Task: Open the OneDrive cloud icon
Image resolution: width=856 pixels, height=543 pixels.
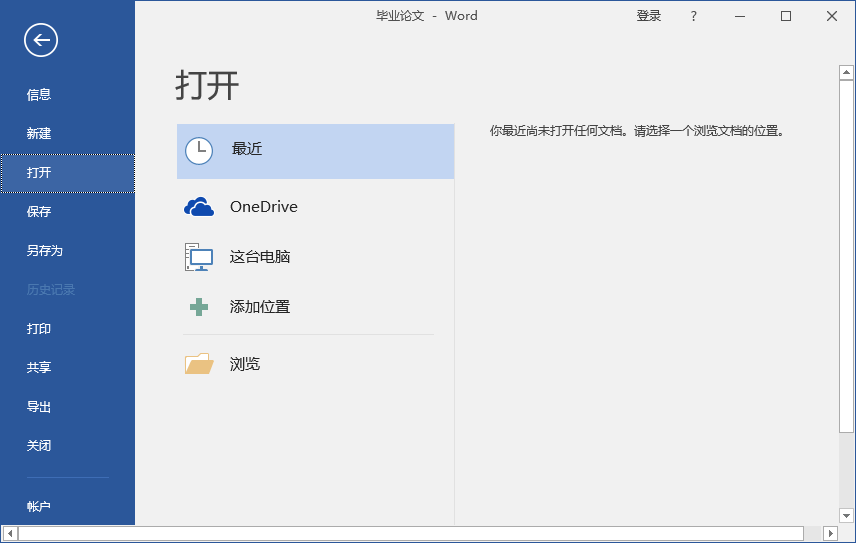Action: coord(199,207)
